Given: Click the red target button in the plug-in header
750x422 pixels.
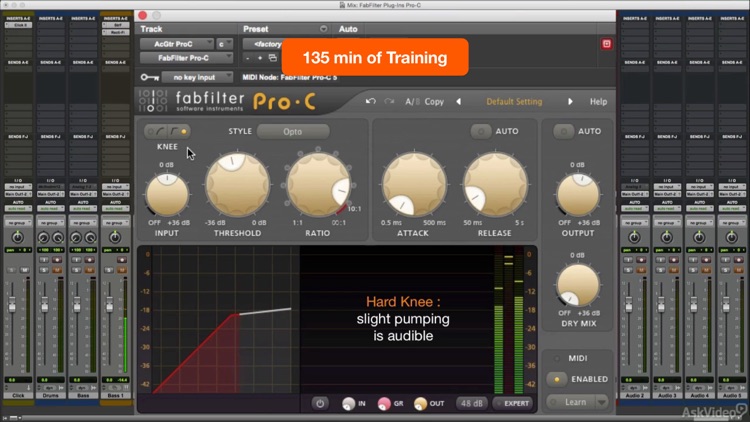Looking at the screenshot, I should point(607,44).
